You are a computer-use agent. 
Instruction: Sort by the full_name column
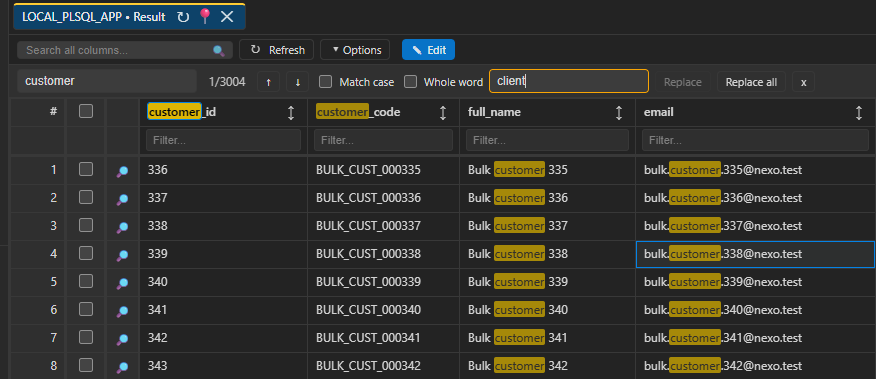pos(618,113)
